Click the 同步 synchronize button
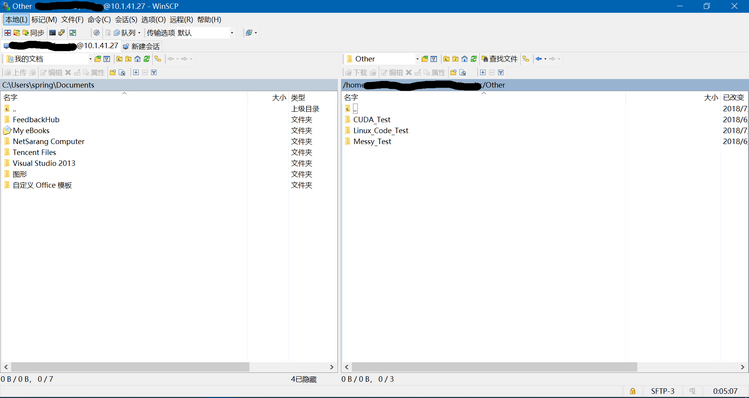Image resolution: width=749 pixels, height=398 pixels. coord(33,33)
